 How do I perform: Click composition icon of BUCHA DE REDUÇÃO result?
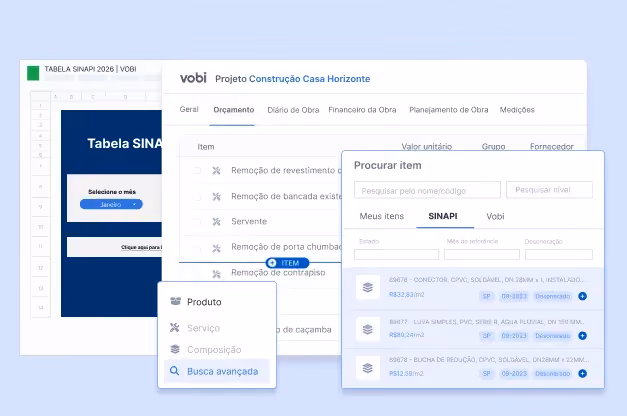(368, 368)
